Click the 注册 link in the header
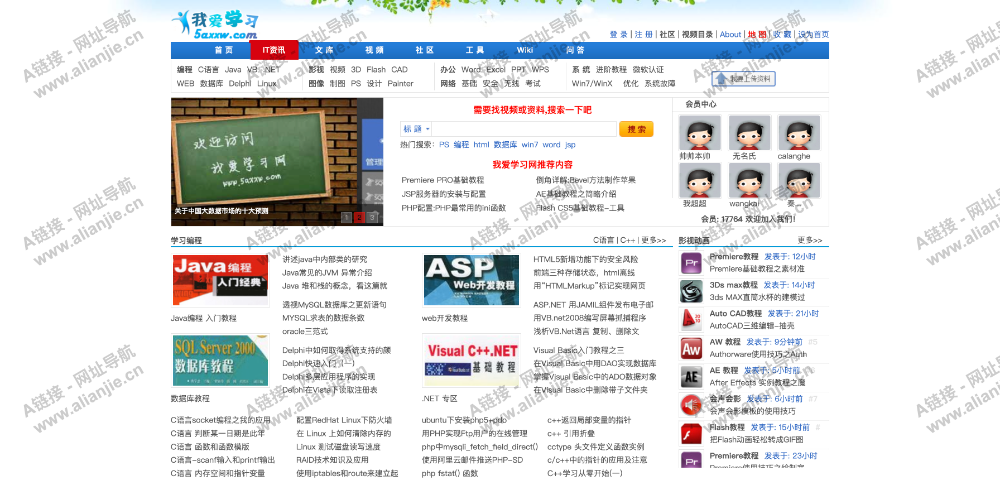This screenshot has height=485, width=1000. pyautogui.click(x=643, y=34)
